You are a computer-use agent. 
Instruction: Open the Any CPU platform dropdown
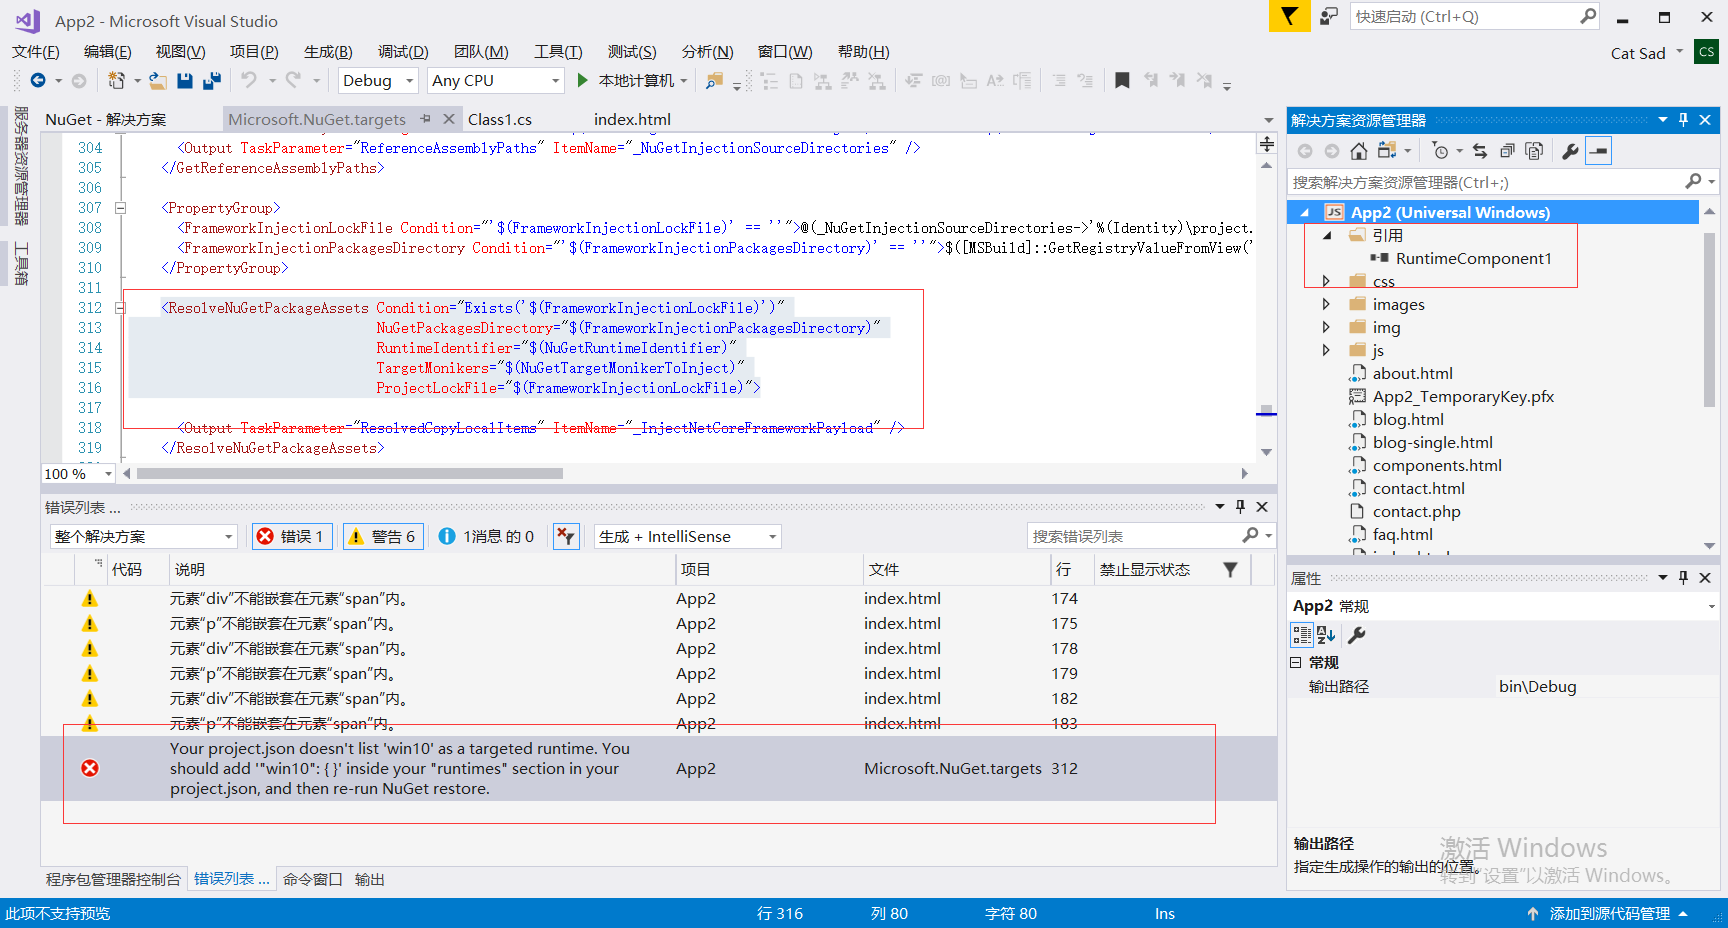[x=497, y=81]
